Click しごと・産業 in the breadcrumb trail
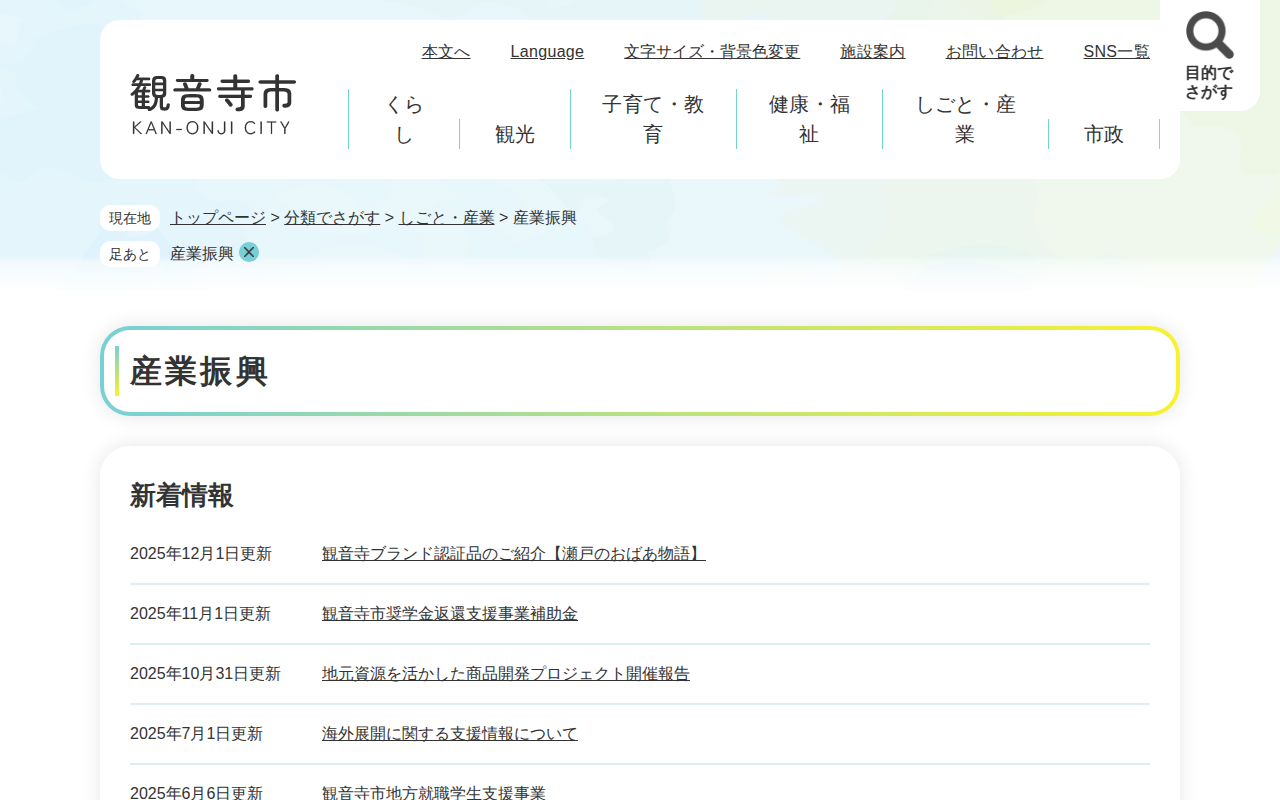 [447, 218]
